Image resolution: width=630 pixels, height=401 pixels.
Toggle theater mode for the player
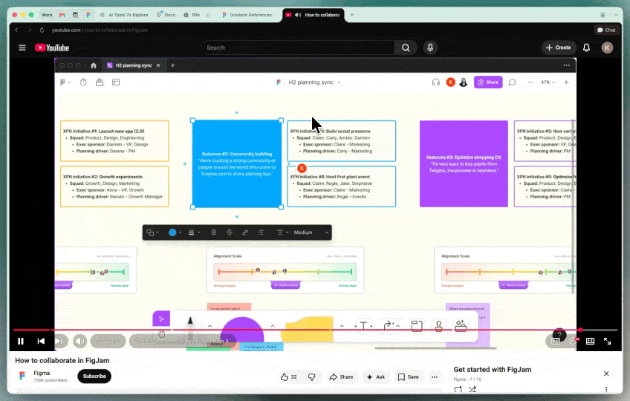(x=590, y=341)
